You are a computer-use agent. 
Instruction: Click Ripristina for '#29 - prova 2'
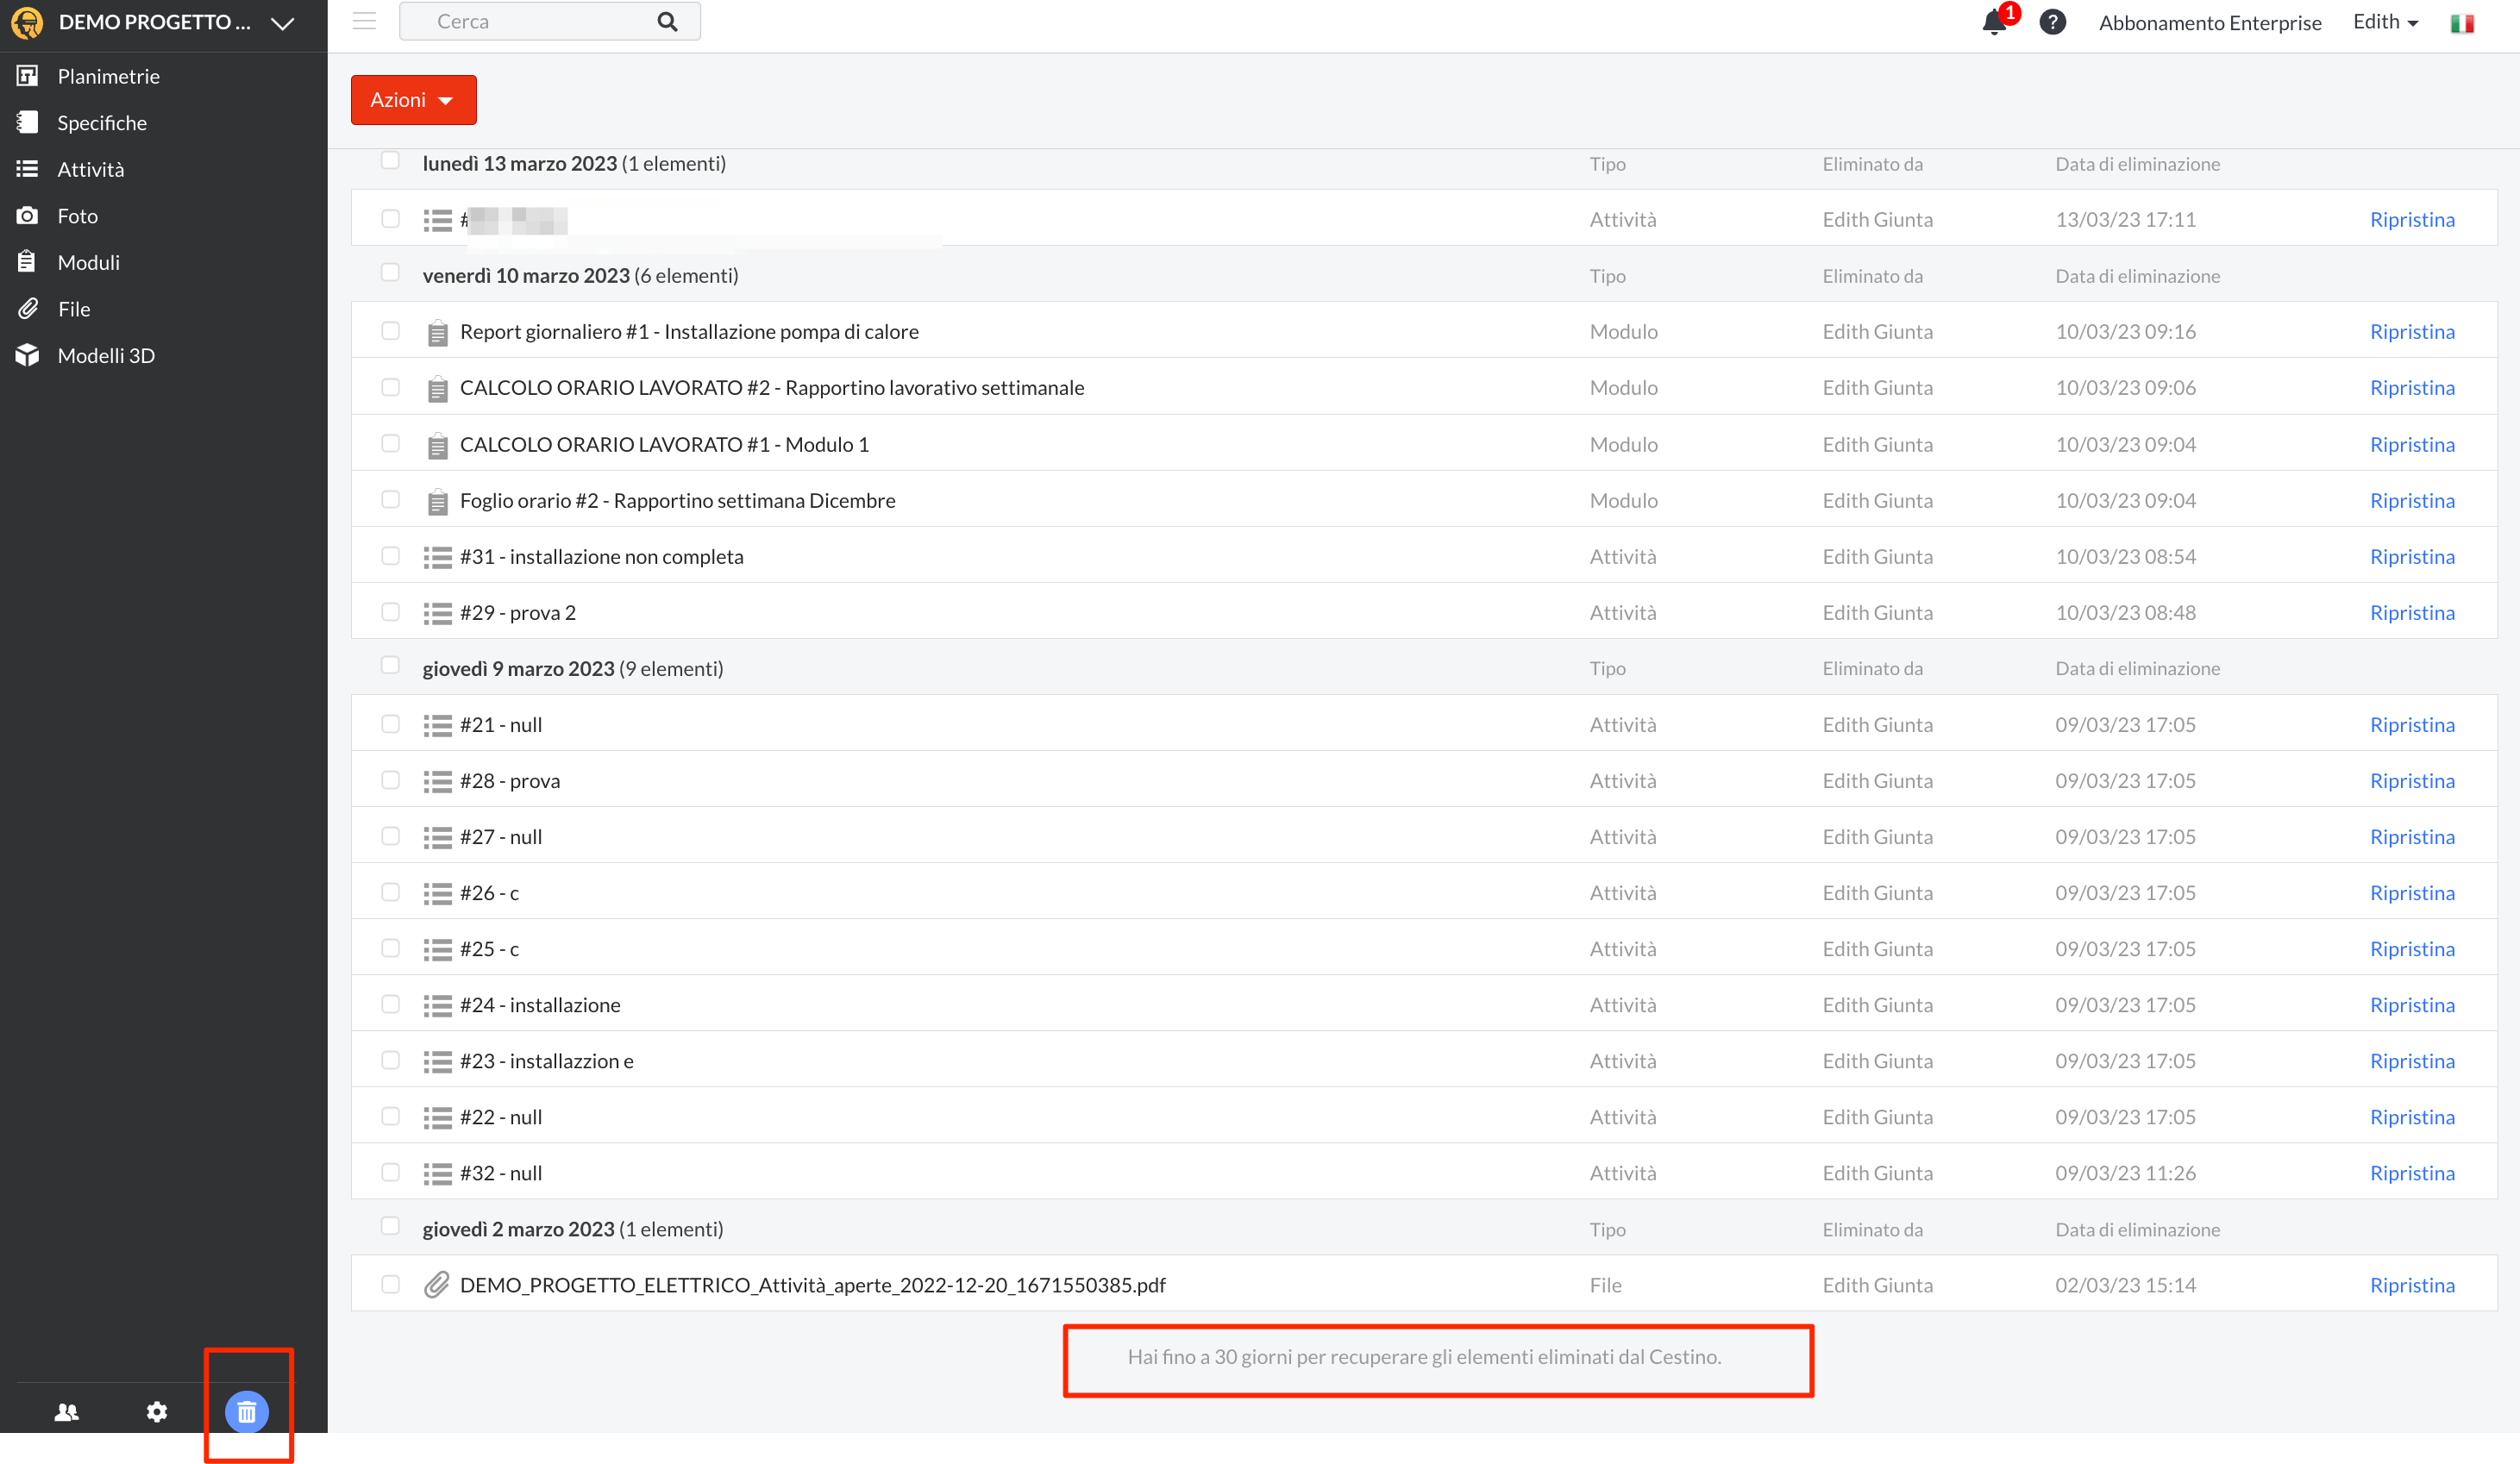pyautogui.click(x=2411, y=612)
